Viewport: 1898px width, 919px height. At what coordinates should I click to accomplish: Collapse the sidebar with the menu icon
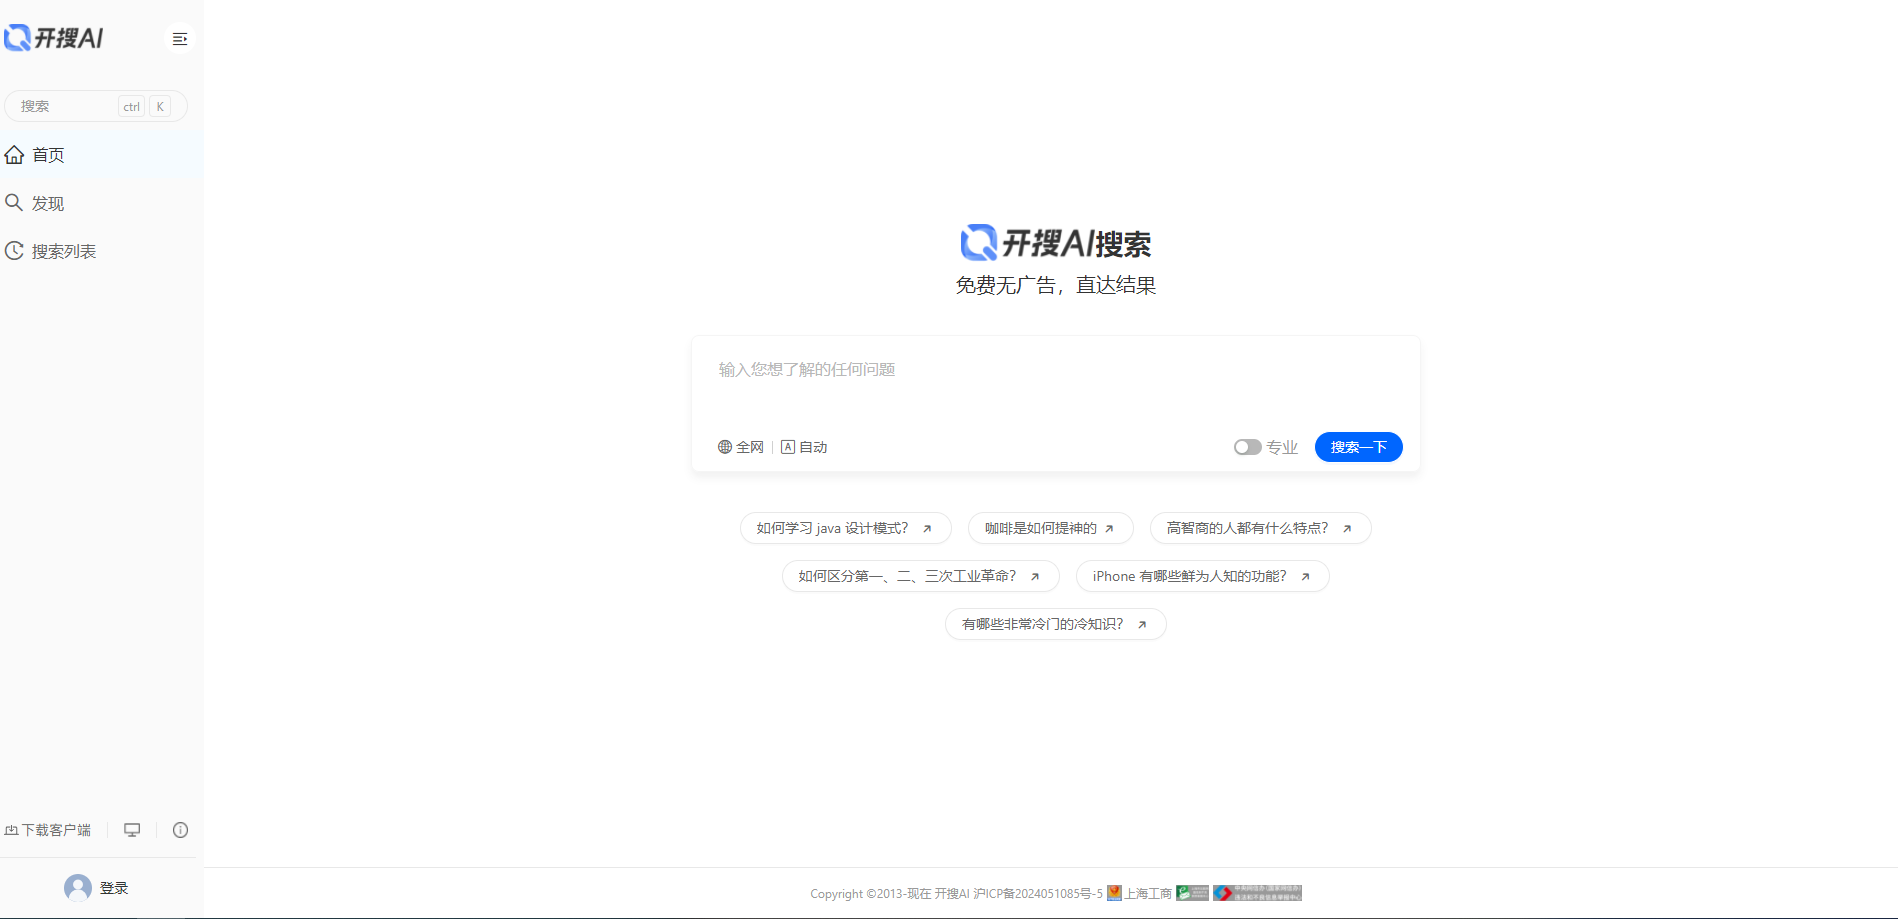click(180, 39)
